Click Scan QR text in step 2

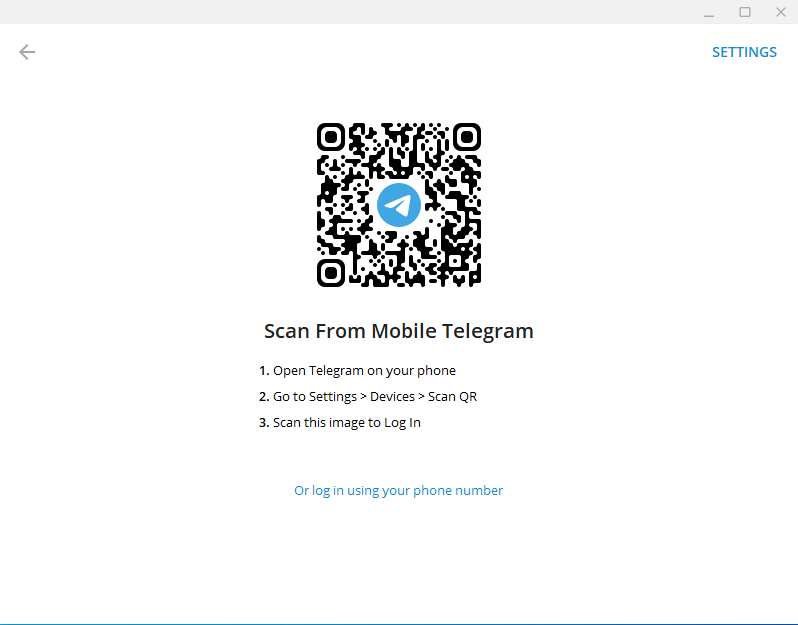click(x=452, y=396)
